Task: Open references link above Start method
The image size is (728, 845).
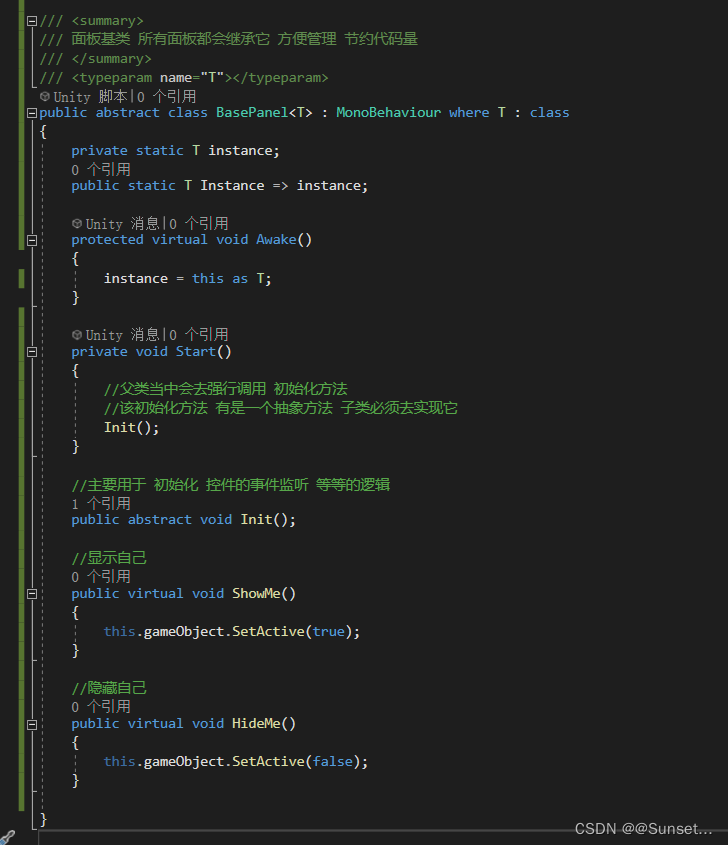Action: coord(199,335)
